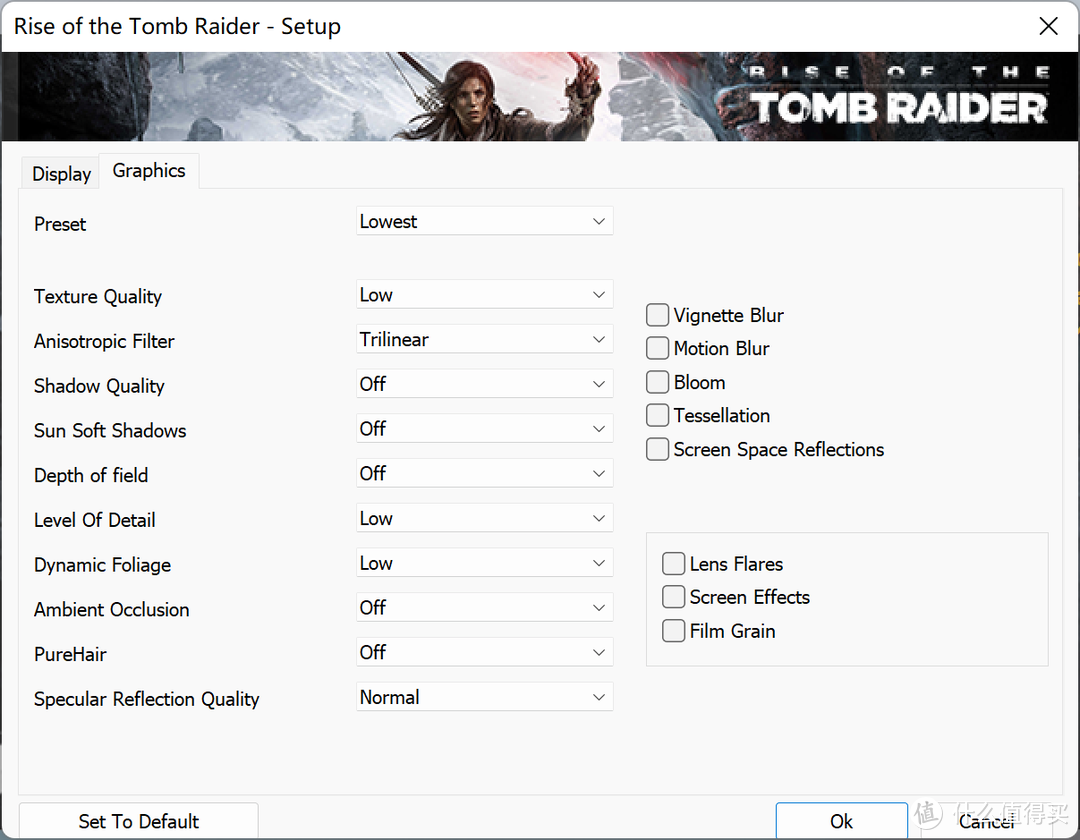
Task: Open the Specular Reflection Quality dropdown
Action: [x=484, y=697]
